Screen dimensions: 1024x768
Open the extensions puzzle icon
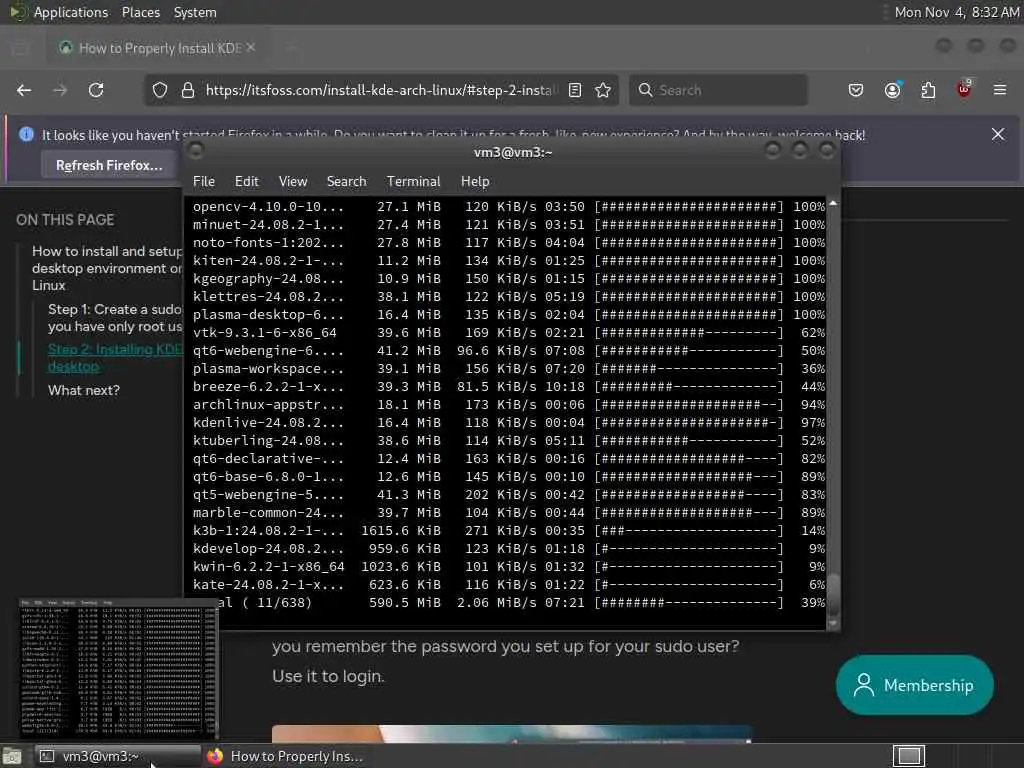coord(928,90)
